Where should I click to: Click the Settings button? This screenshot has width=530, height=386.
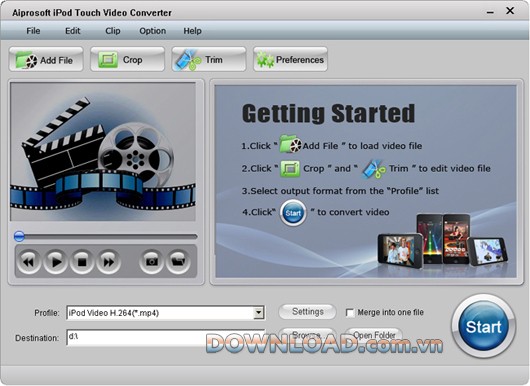pyautogui.click(x=307, y=312)
